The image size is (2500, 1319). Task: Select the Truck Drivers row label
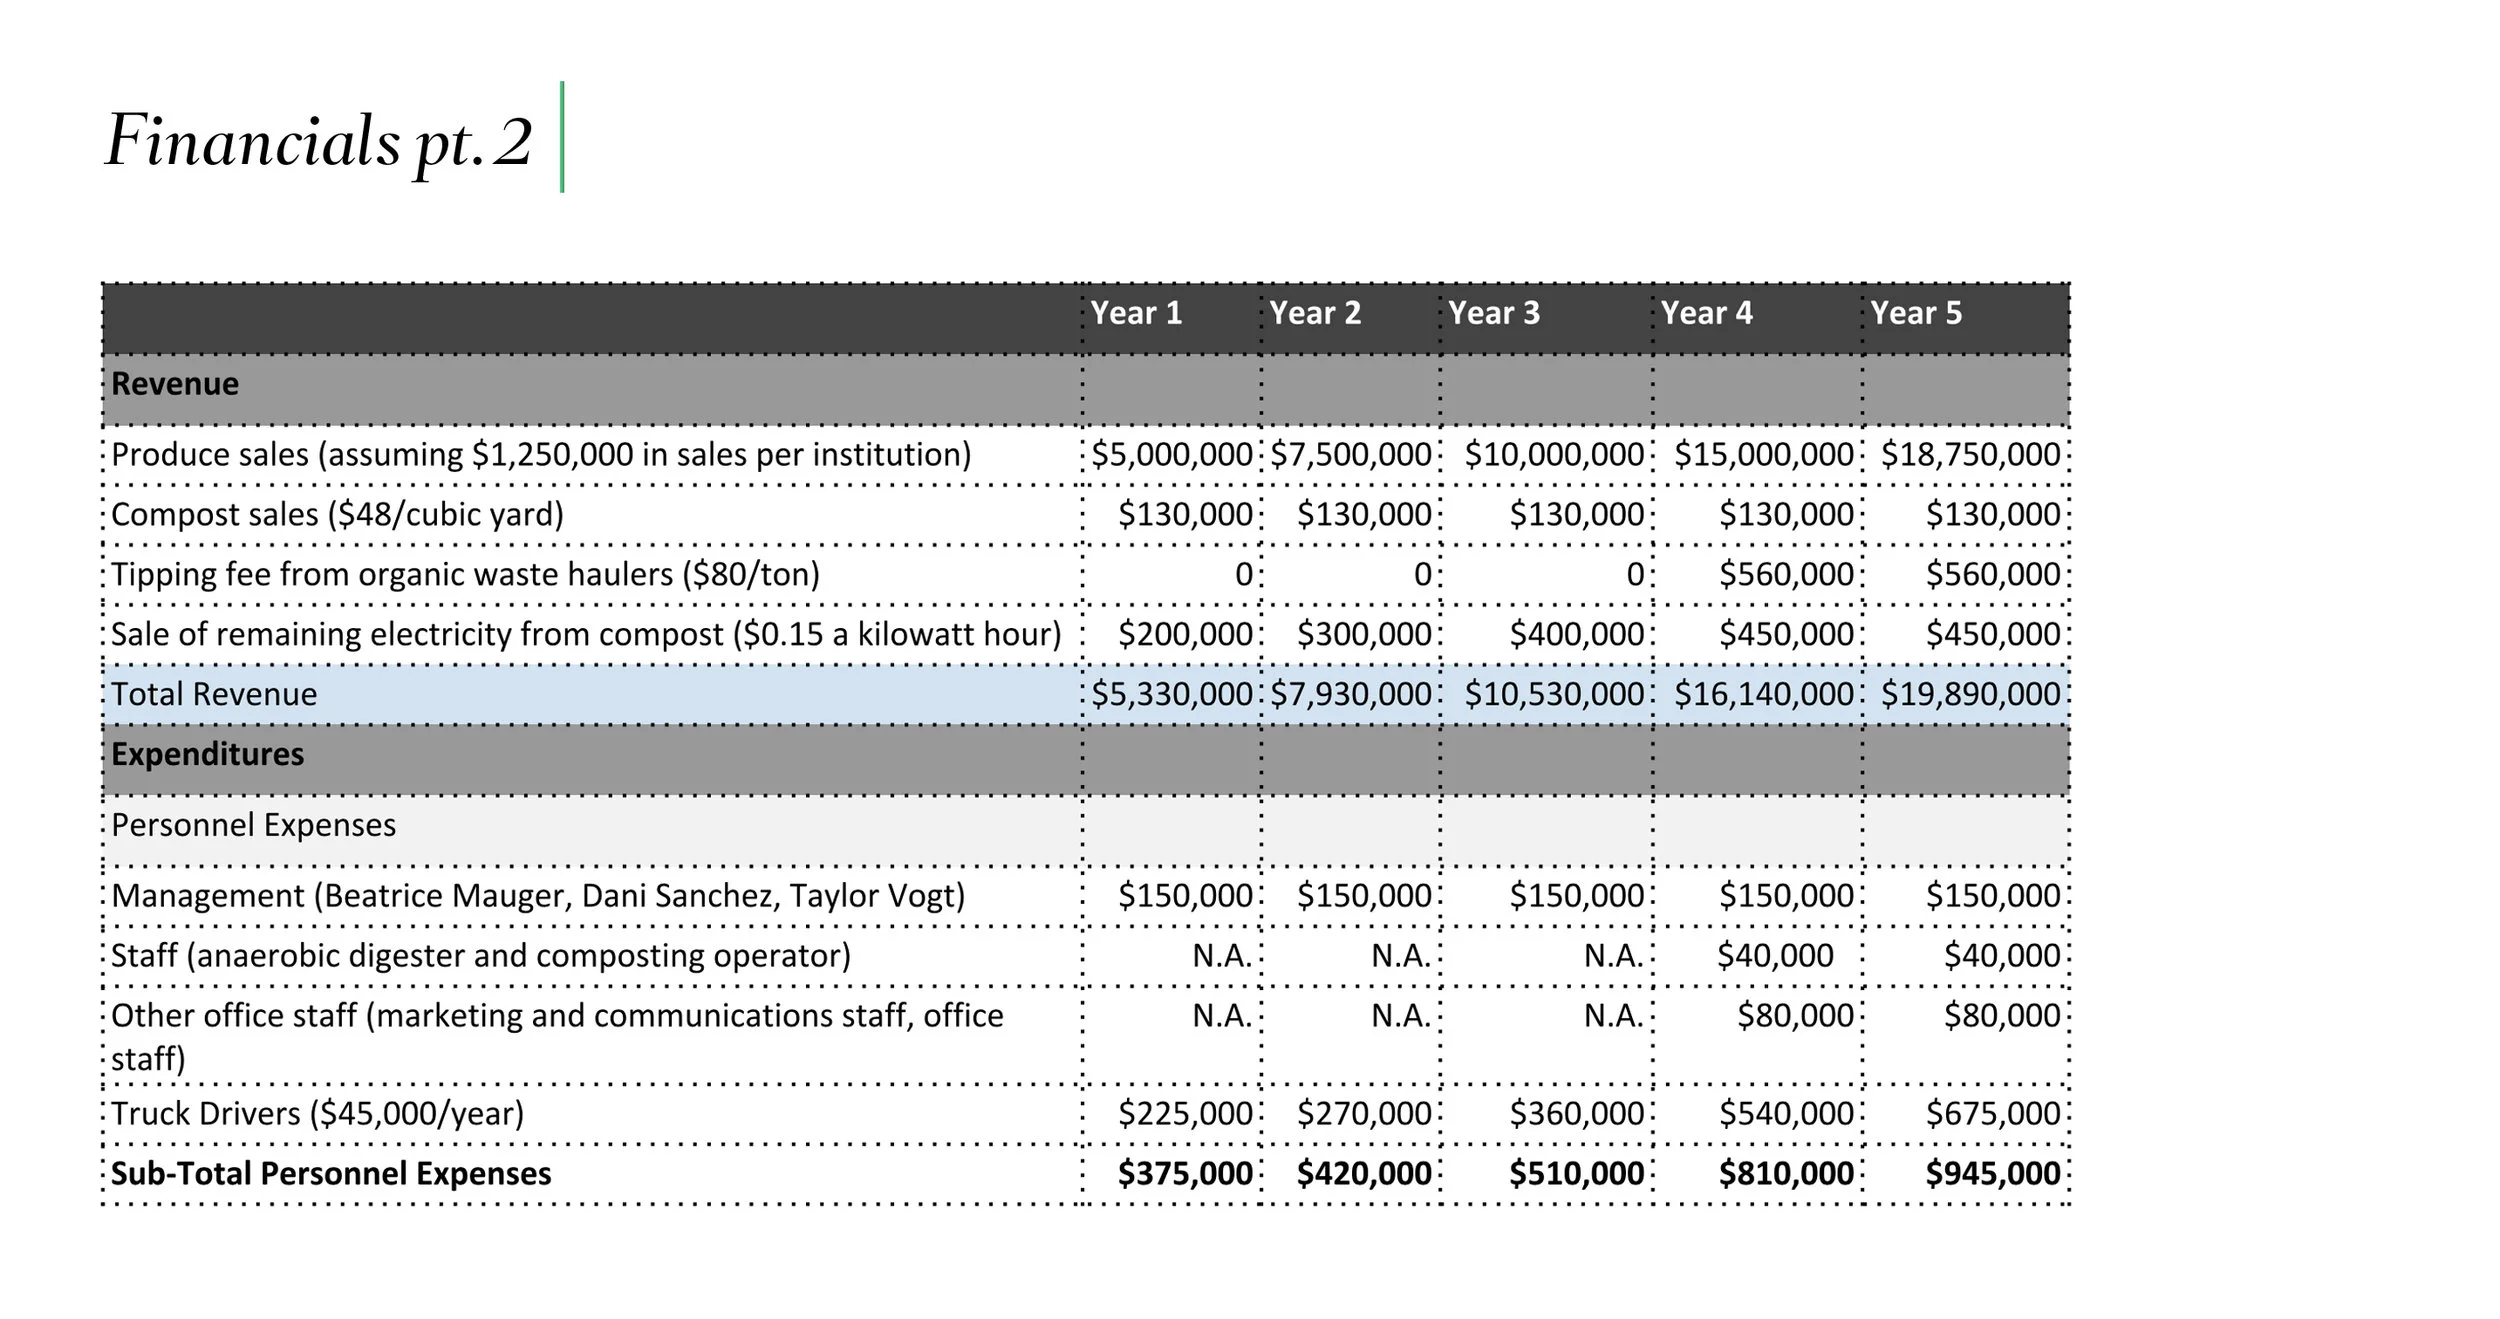(x=317, y=1113)
